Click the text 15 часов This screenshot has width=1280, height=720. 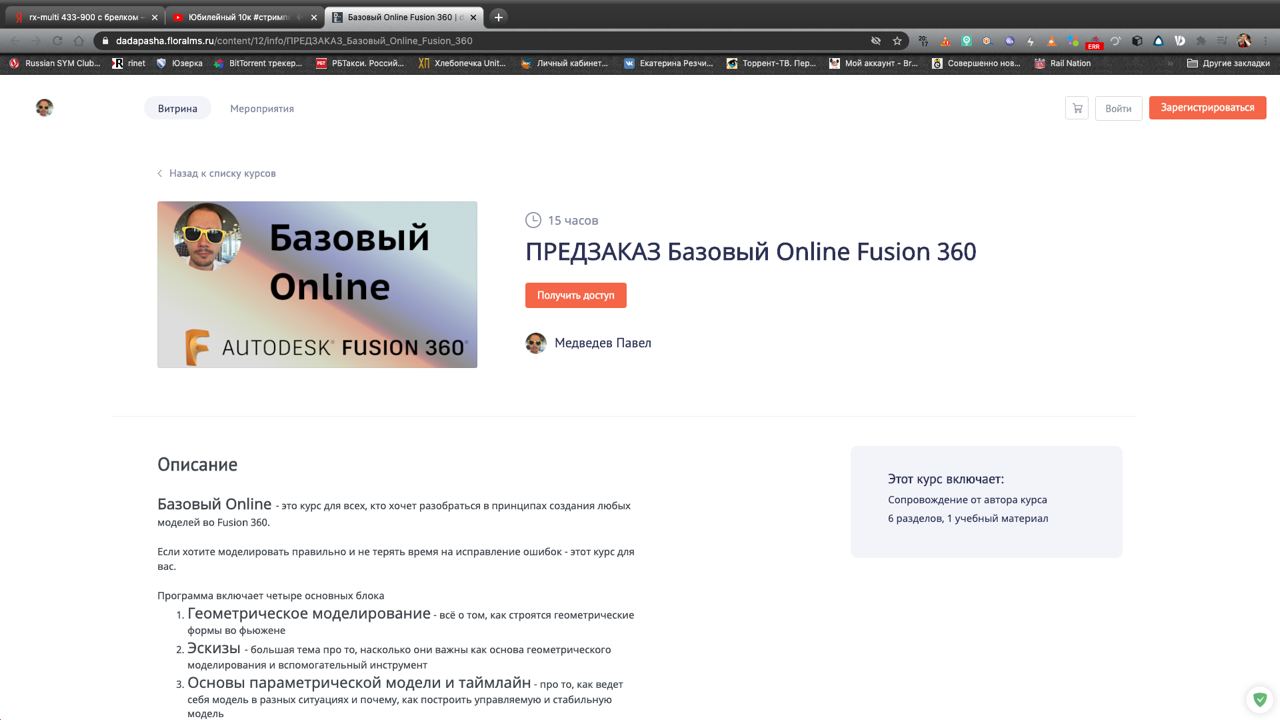coord(573,220)
